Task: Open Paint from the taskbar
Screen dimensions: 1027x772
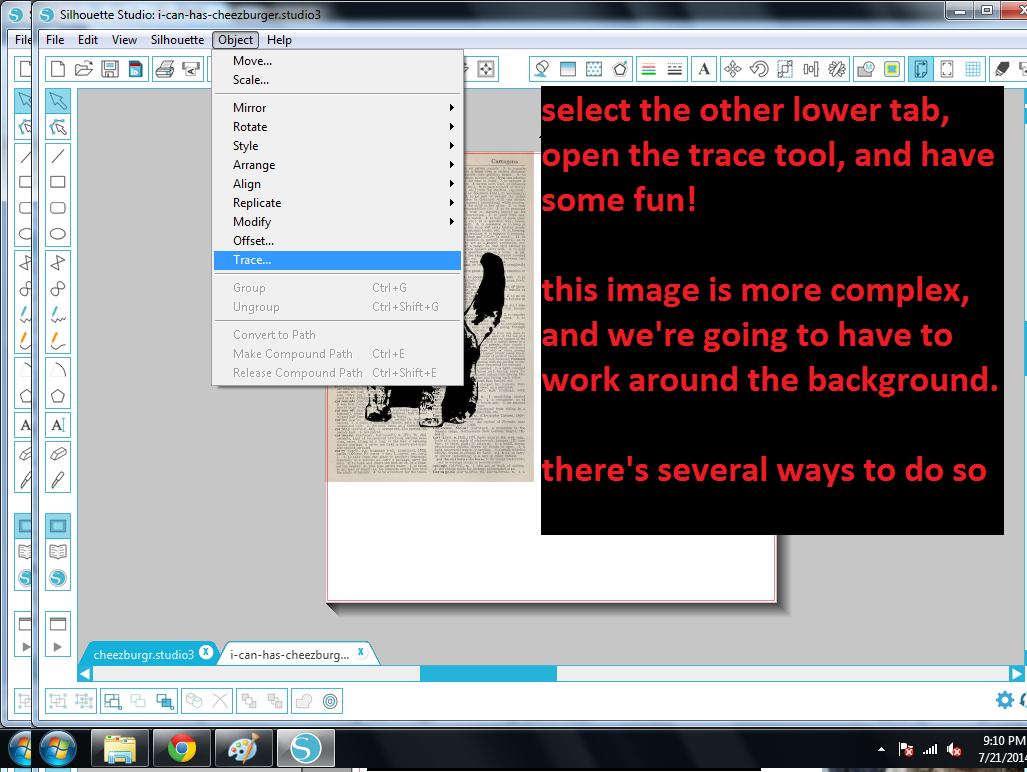Action: pyautogui.click(x=244, y=748)
